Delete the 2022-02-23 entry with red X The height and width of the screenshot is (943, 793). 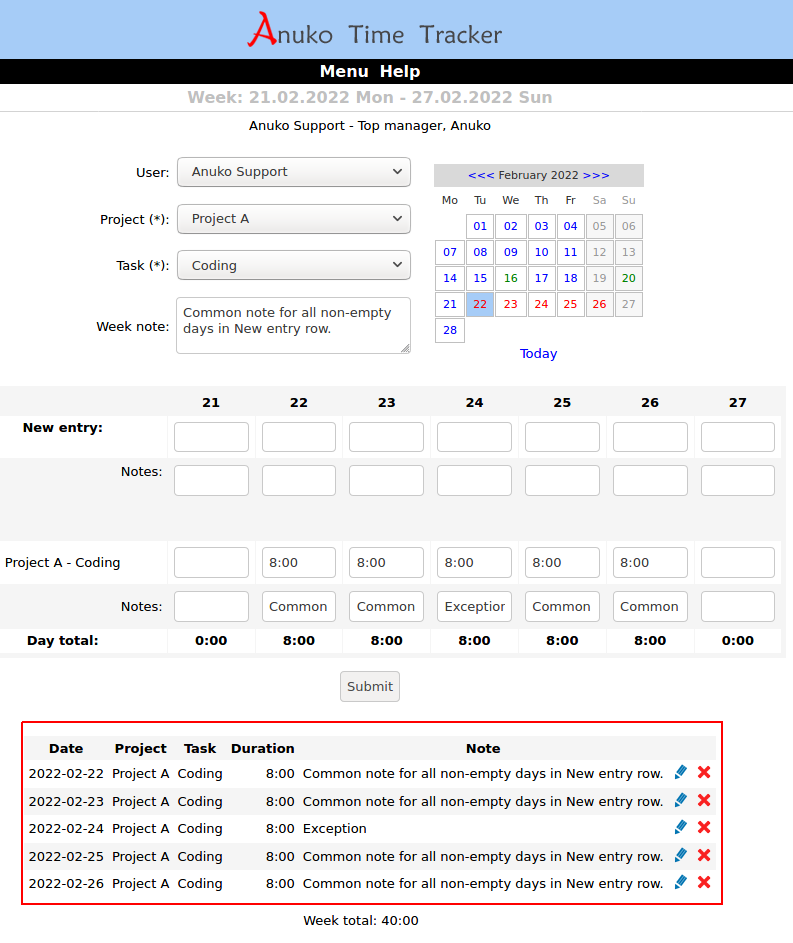point(704,800)
